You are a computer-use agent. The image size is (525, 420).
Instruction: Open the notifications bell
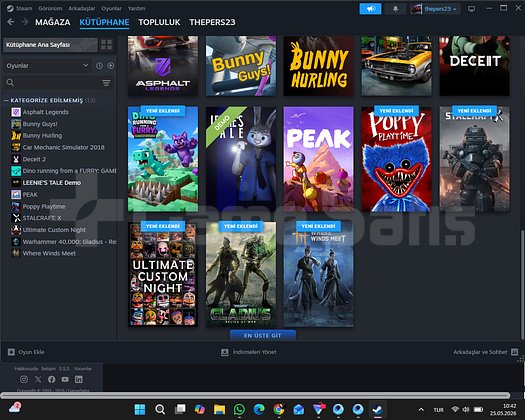(x=395, y=9)
